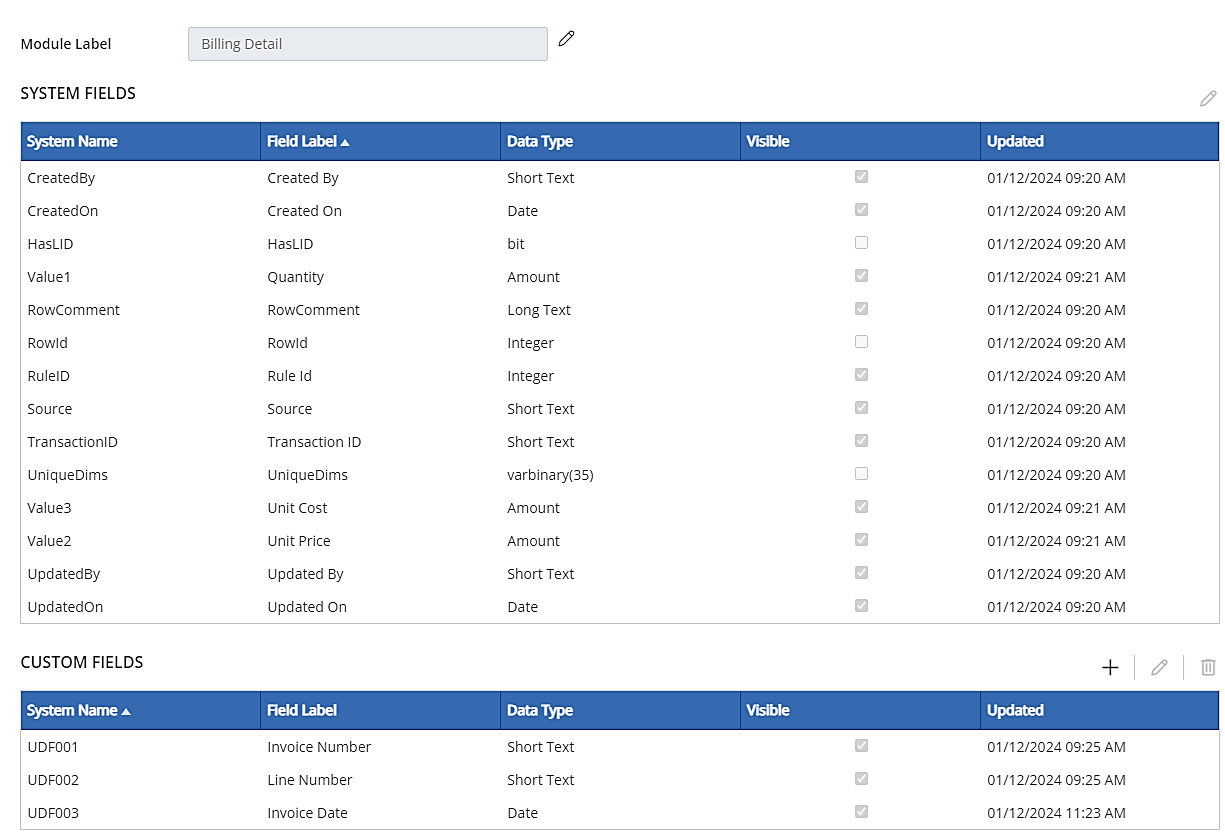Viewport: 1225px width, 833px height.
Task: Click Custom Fields Visible column header
Action: coord(768,711)
